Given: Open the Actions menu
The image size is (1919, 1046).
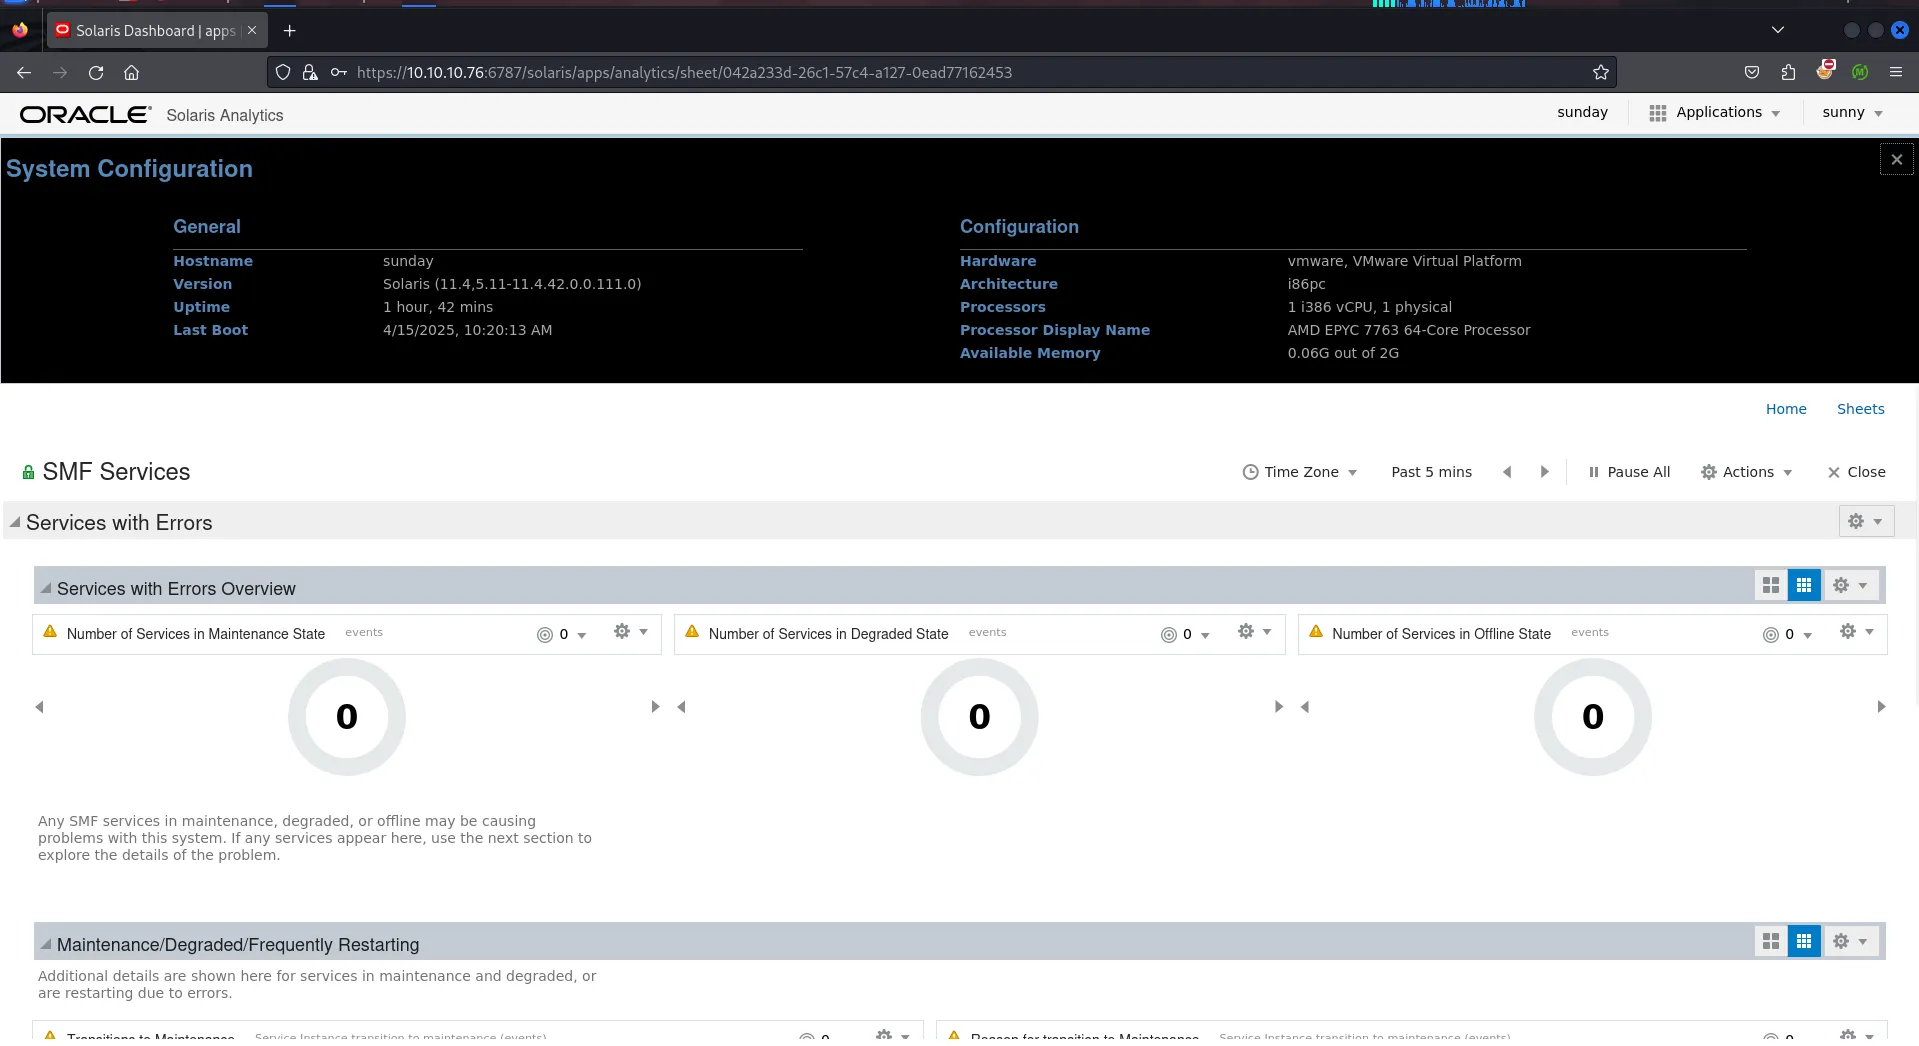Looking at the screenshot, I should click(x=1747, y=472).
